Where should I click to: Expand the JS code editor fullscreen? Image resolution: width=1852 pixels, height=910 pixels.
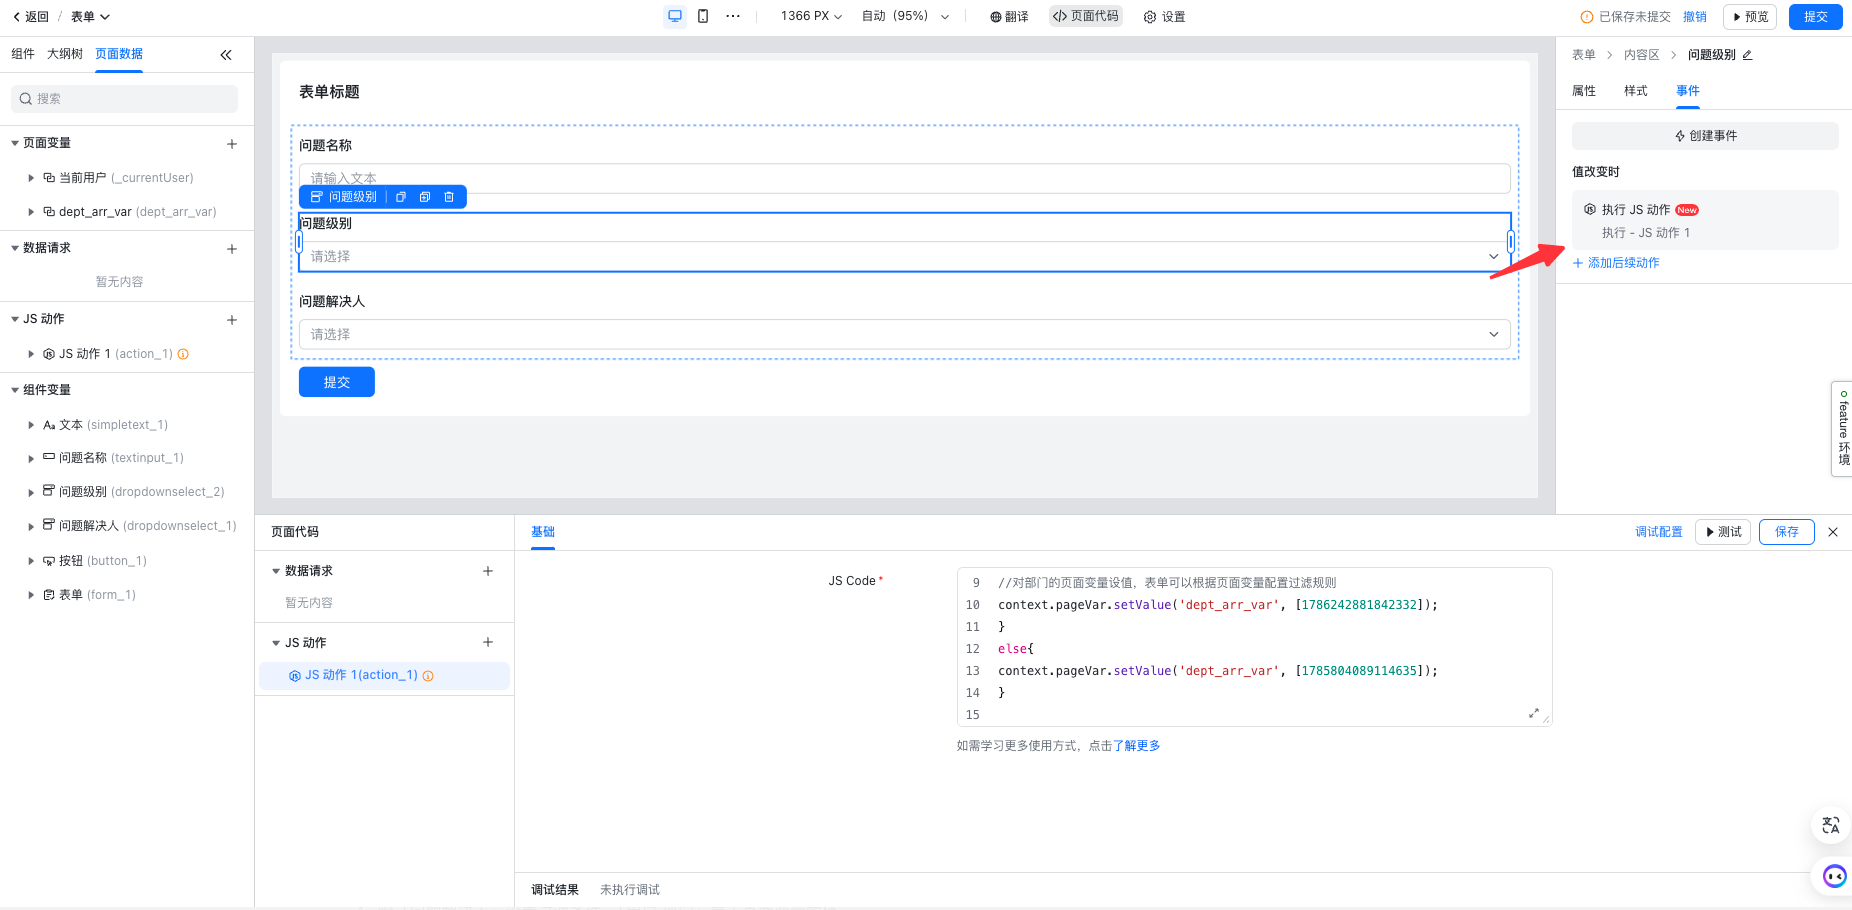[1534, 713]
